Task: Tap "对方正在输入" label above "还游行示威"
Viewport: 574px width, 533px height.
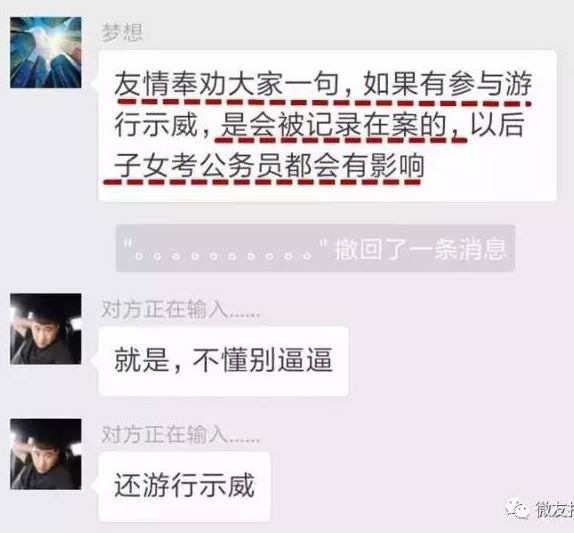Action: pyautogui.click(x=180, y=435)
